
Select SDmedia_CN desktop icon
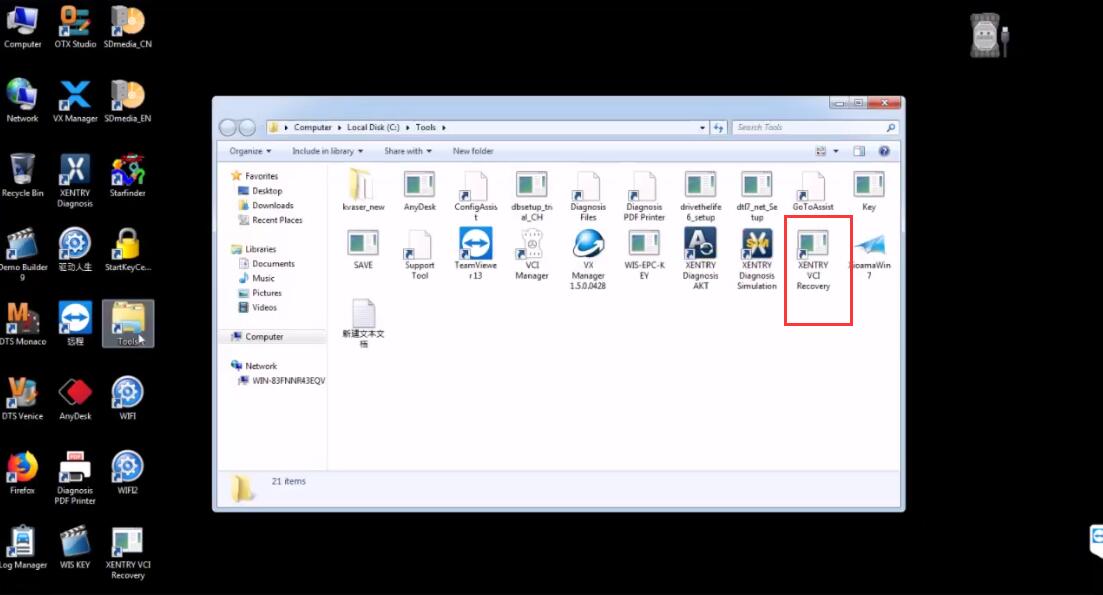[x=127, y=27]
